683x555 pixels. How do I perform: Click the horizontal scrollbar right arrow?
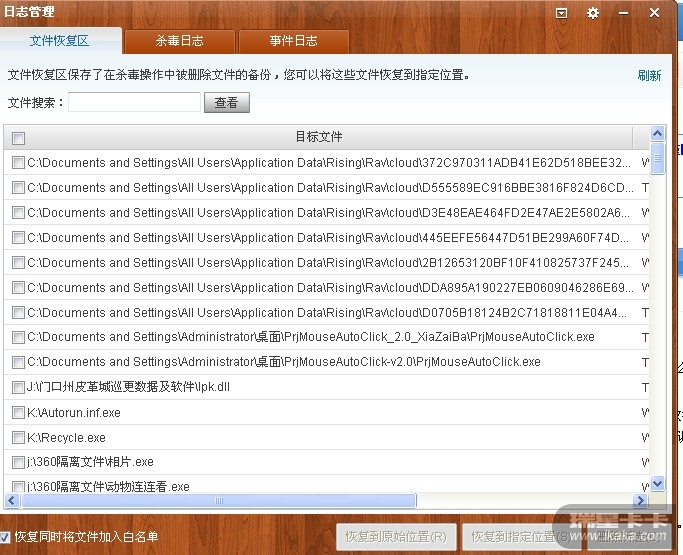(x=640, y=501)
